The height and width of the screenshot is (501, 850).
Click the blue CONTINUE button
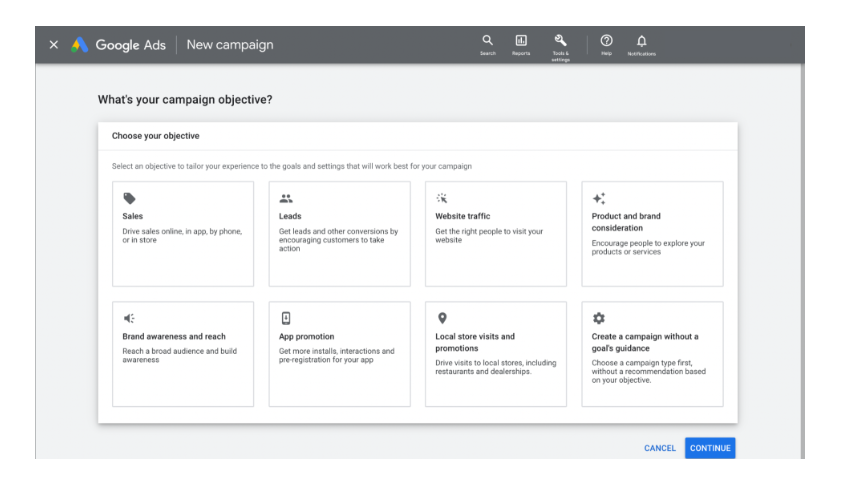[x=710, y=448]
